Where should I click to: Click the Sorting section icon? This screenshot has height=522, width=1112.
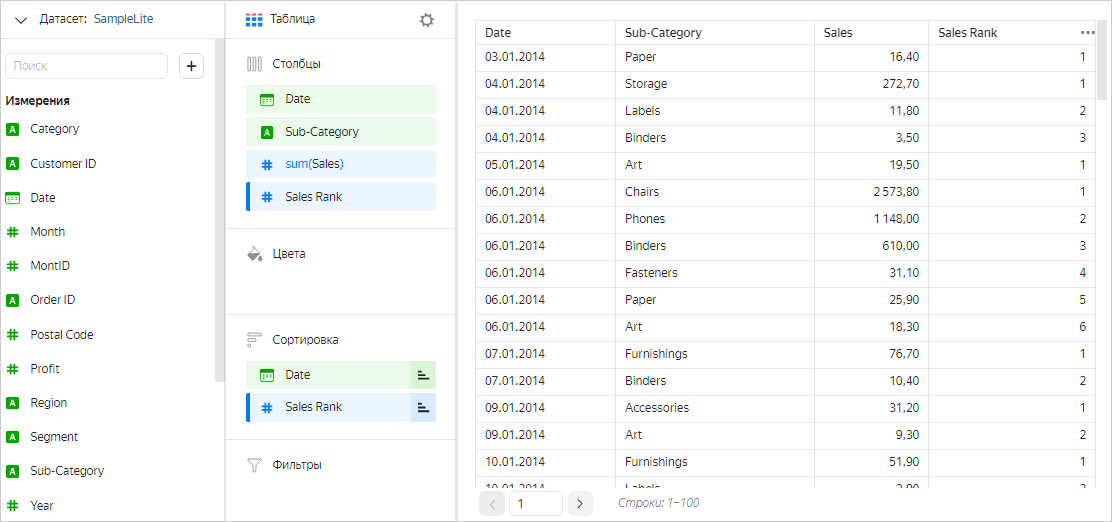click(x=254, y=340)
